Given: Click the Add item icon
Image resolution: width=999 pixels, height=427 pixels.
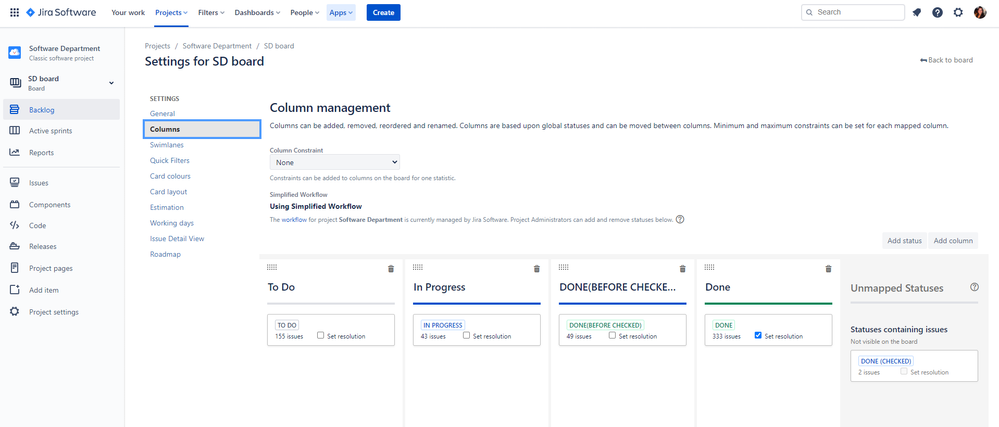Looking at the screenshot, I should tap(15, 290).
